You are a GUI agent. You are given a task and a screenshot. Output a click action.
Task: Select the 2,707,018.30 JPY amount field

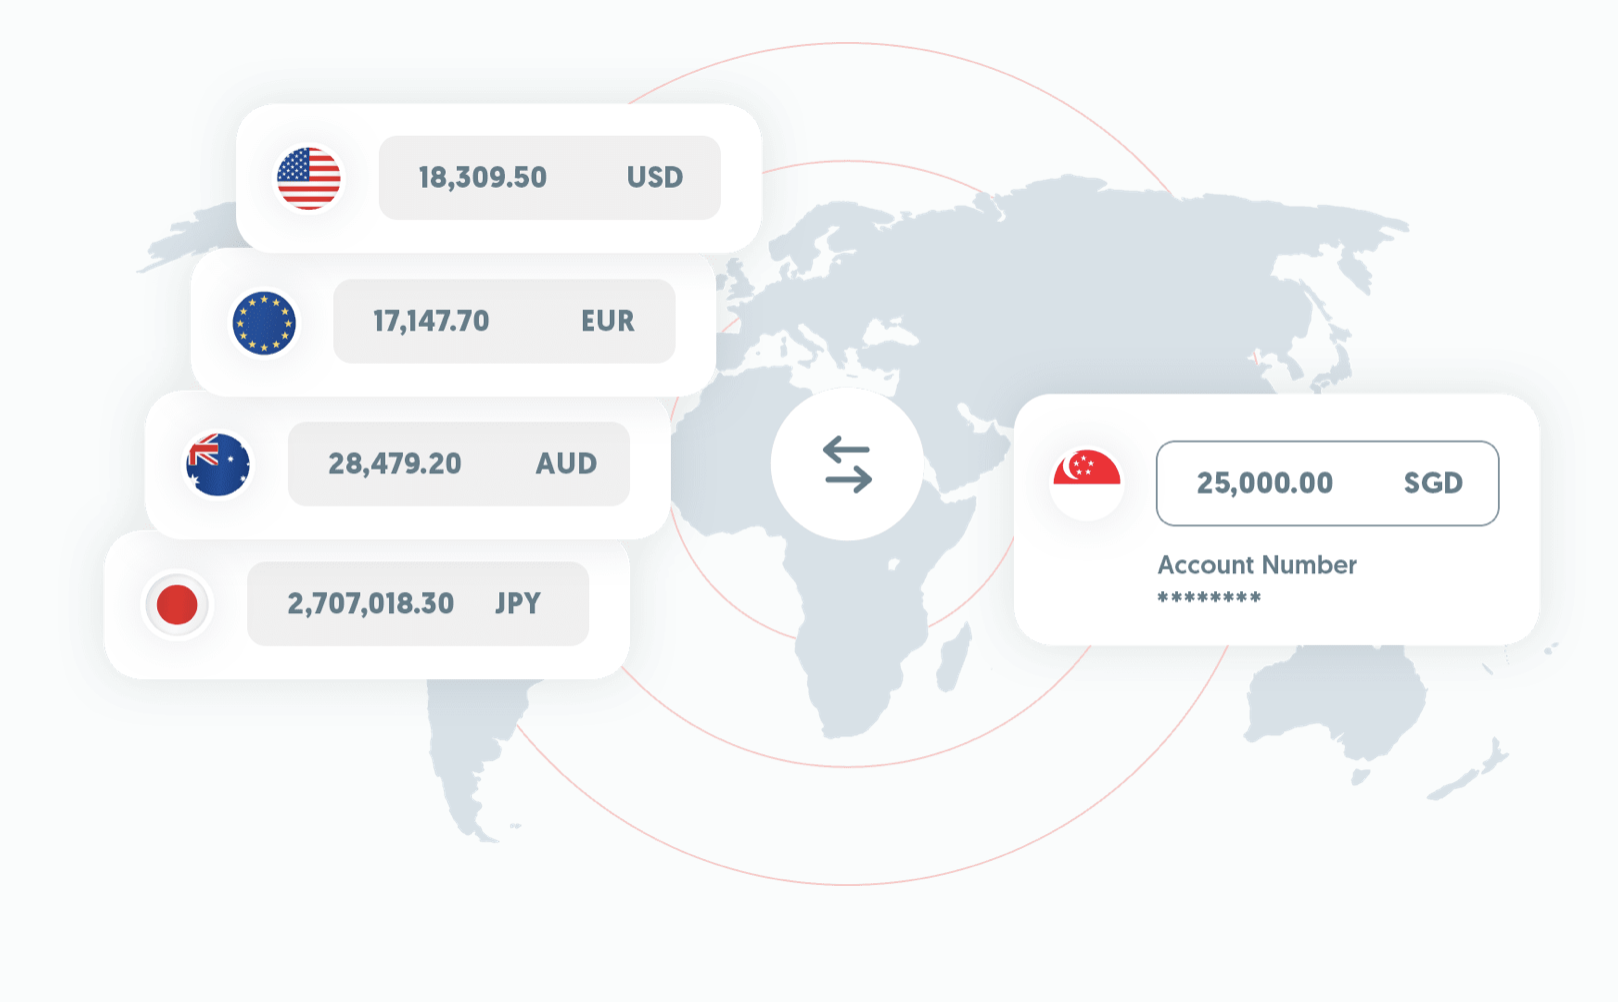(x=418, y=604)
